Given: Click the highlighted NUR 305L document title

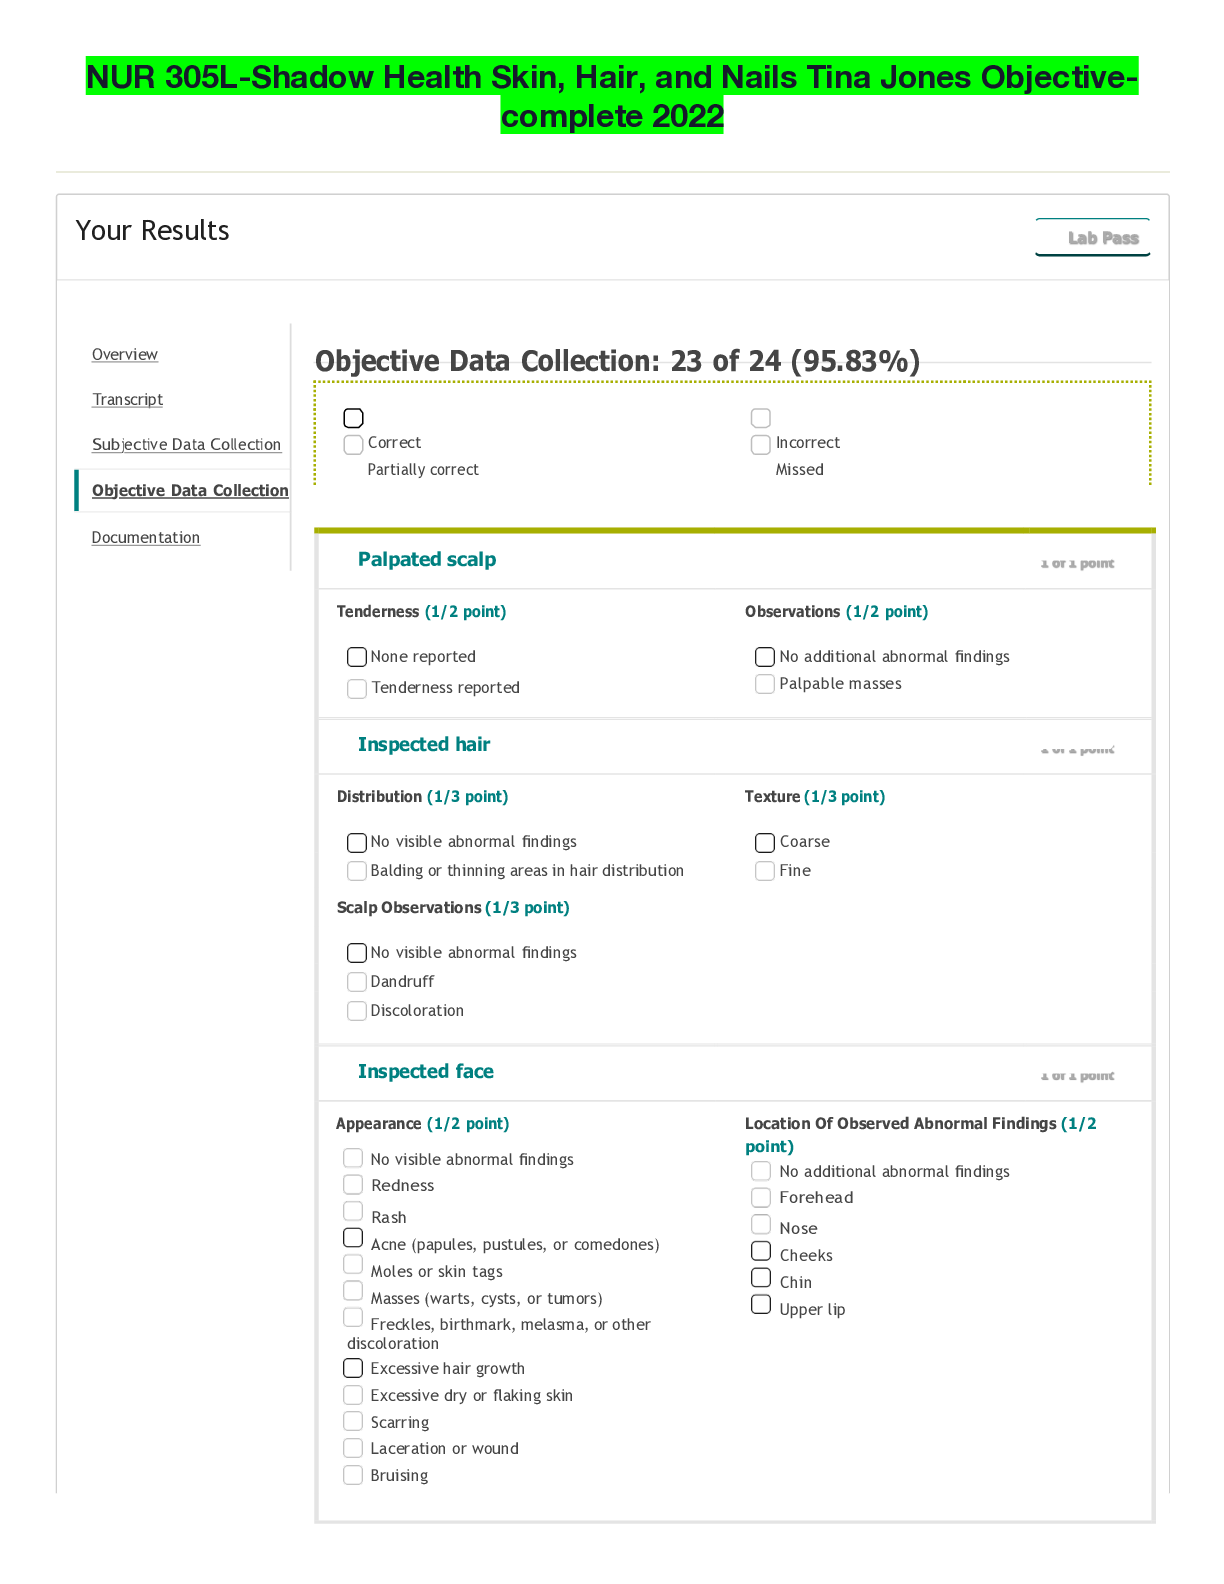Looking at the screenshot, I should tap(612, 96).
